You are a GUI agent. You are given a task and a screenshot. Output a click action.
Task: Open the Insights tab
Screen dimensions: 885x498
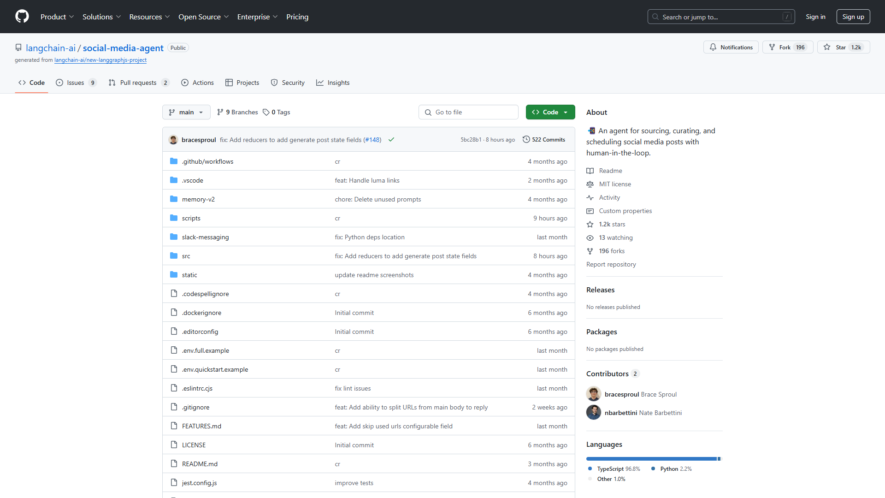click(333, 82)
